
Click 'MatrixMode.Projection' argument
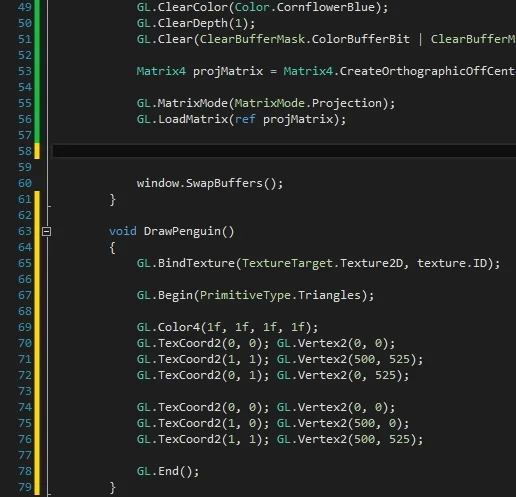pos(308,103)
